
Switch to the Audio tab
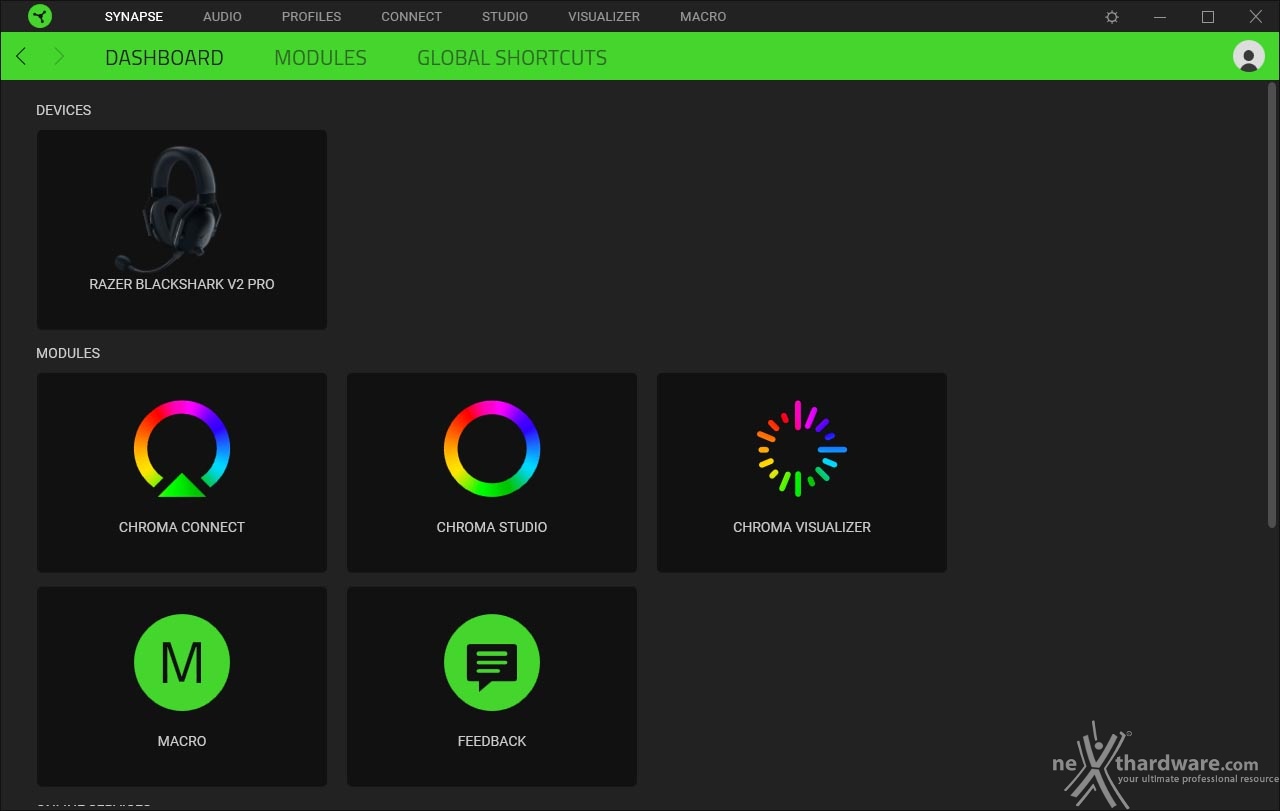(x=222, y=17)
